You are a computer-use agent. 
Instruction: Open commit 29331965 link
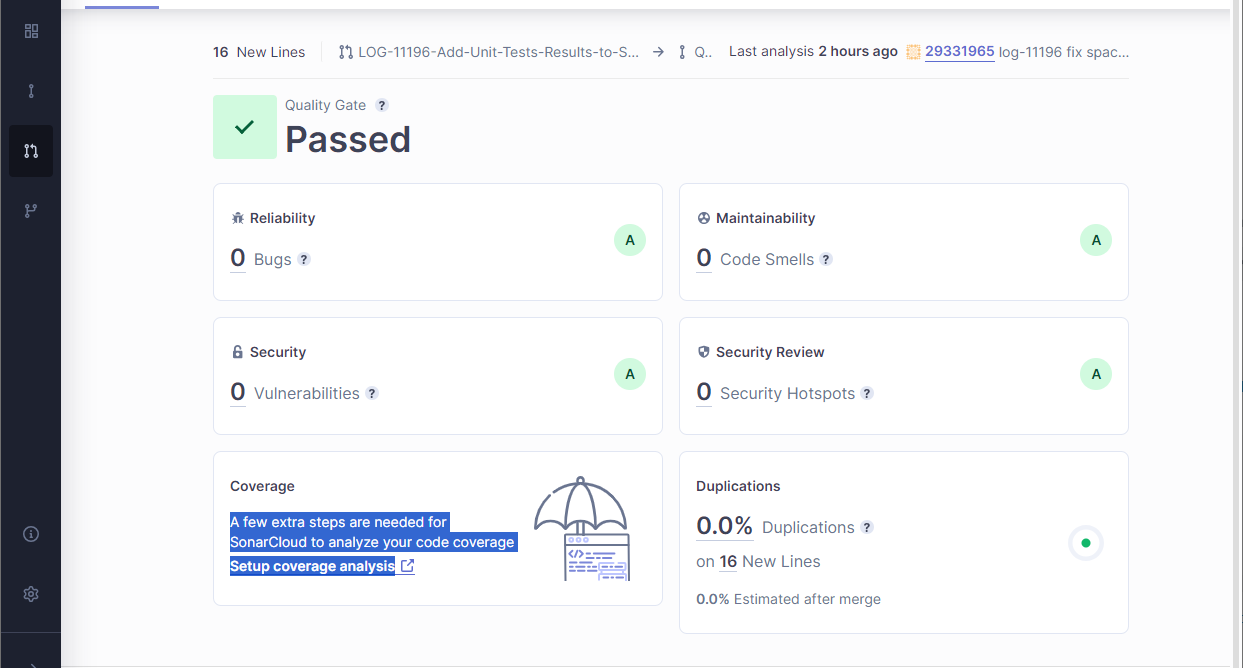tap(959, 52)
